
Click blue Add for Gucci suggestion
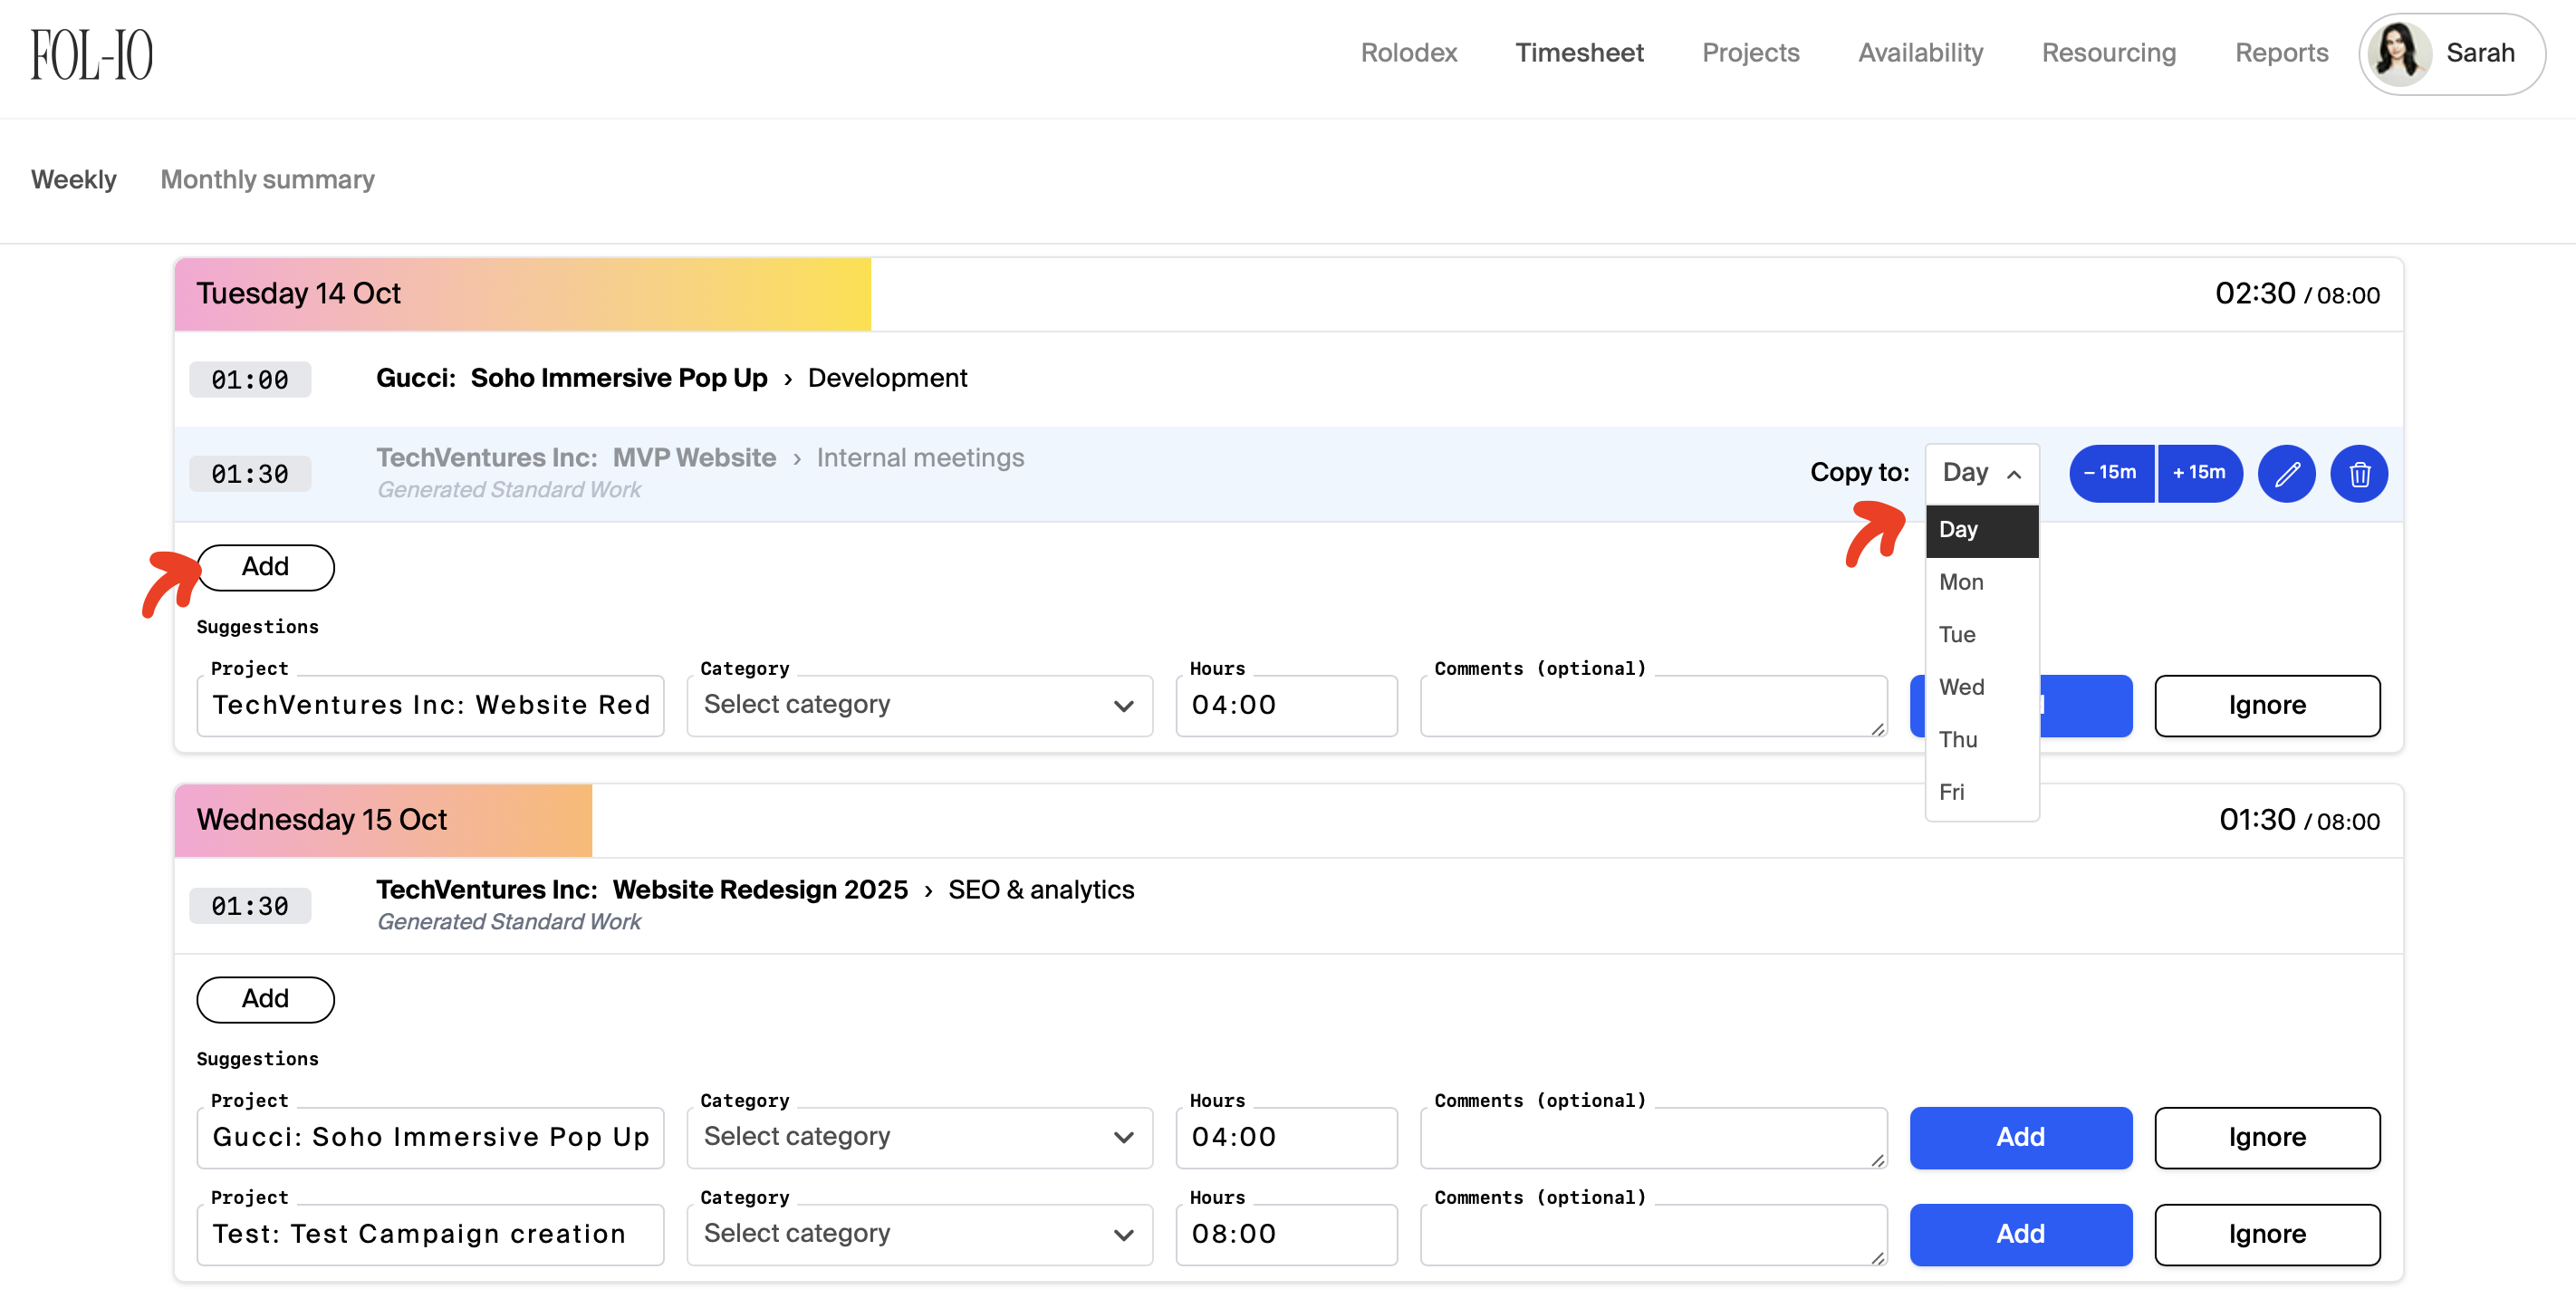[x=2020, y=1137]
